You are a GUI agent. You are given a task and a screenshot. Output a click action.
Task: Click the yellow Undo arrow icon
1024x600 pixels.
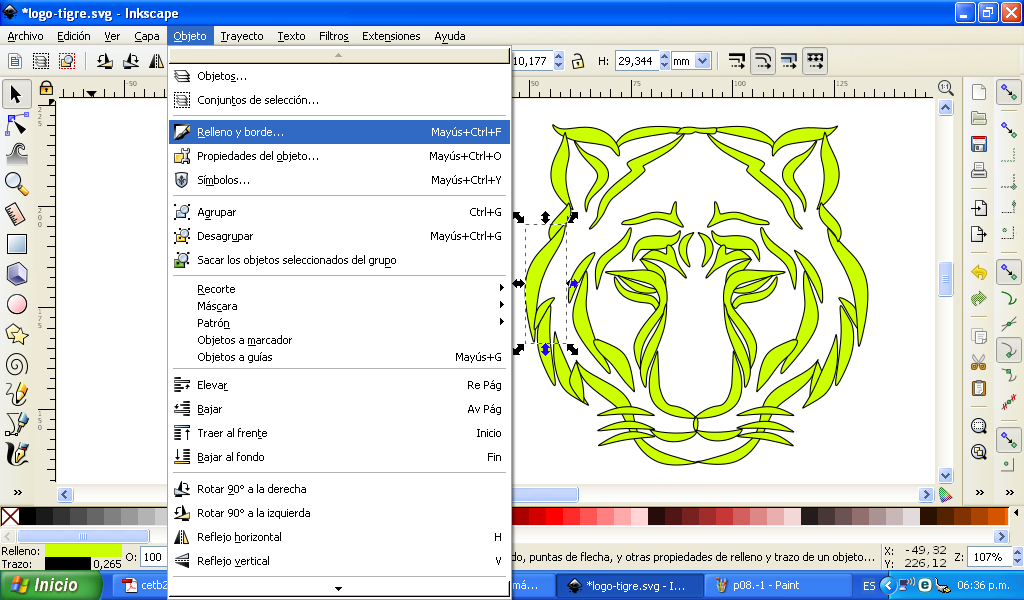978,272
